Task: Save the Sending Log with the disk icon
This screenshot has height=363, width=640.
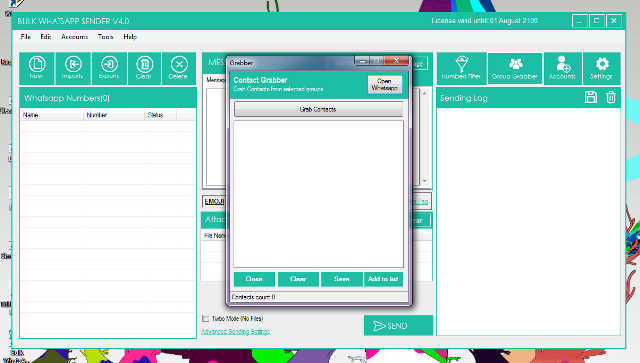Action: point(591,97)
